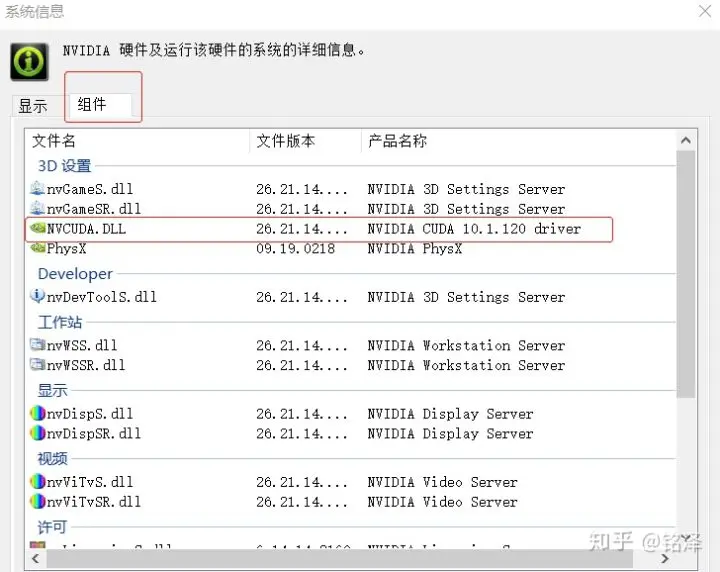Click the horizontal scrollbar thumb

click(340, 558)
